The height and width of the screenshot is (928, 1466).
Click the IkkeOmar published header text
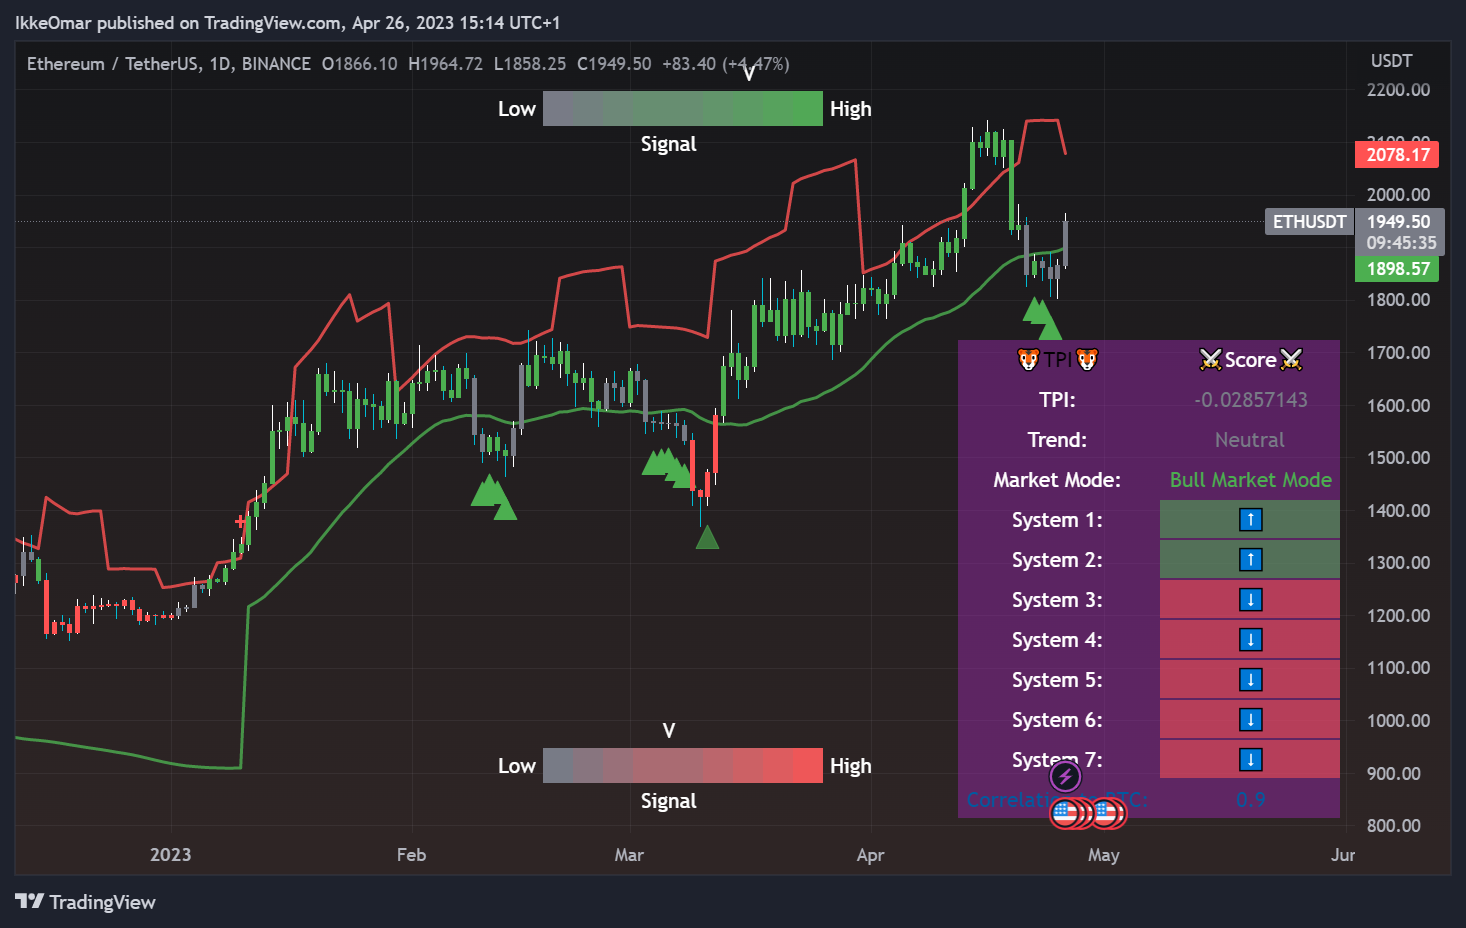[x=287, y=22]
